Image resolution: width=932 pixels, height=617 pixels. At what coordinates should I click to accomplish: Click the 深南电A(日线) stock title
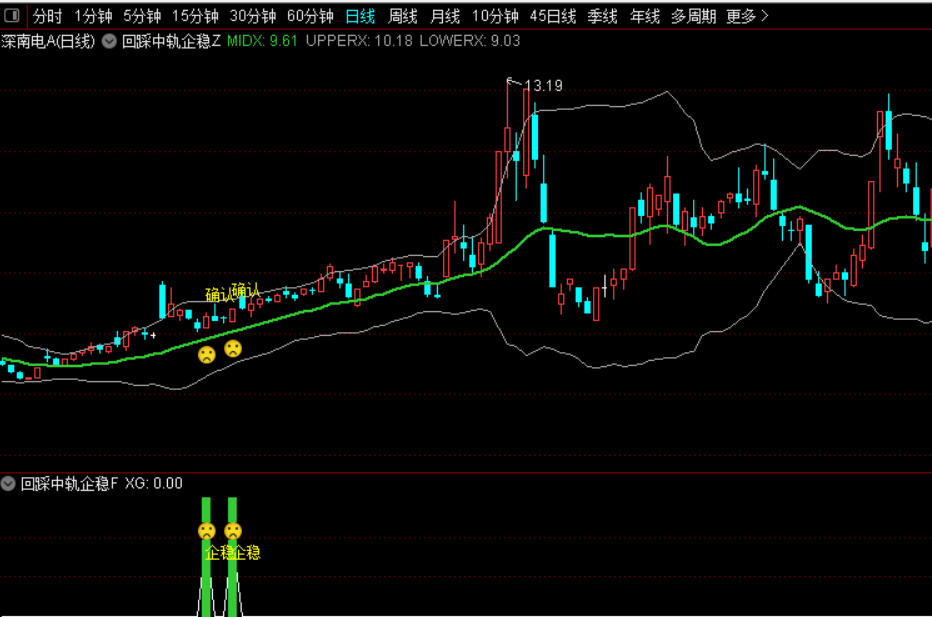(48, 41)
